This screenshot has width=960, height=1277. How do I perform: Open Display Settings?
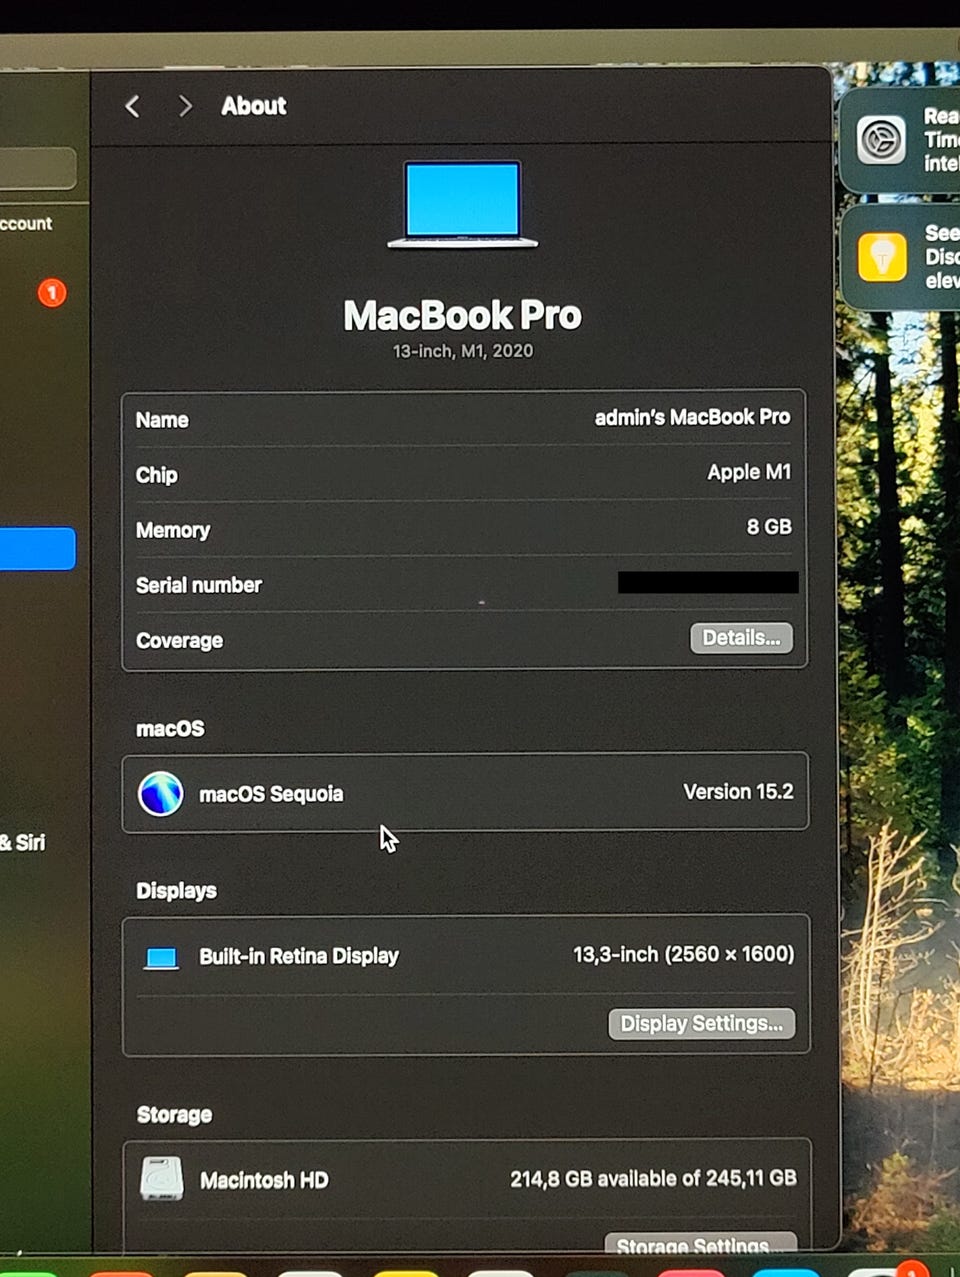click(701, 1023)
